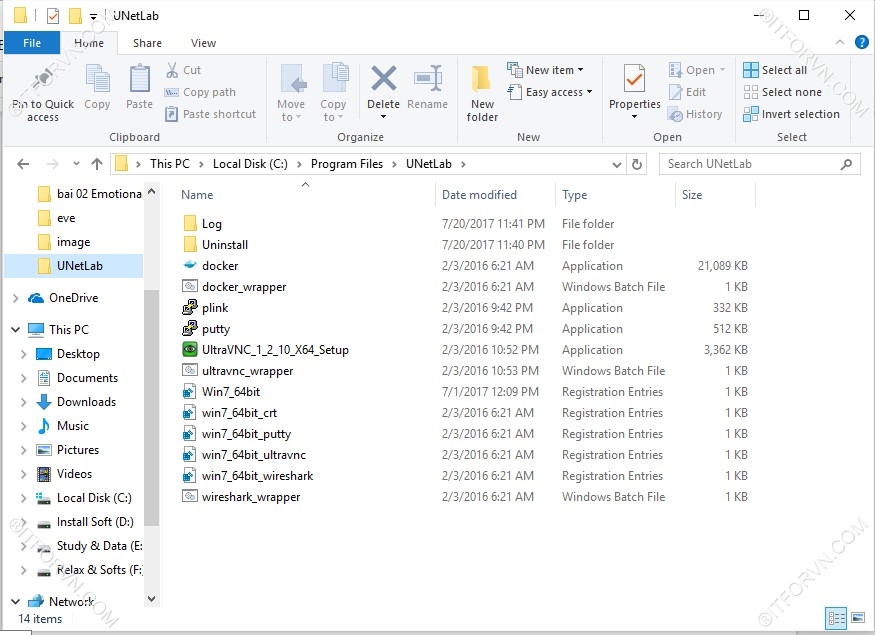Screen dimensions: 875x635
Task: Click Invert selection in ribbon
Action: pyautogui.click(x=792, y=114)
